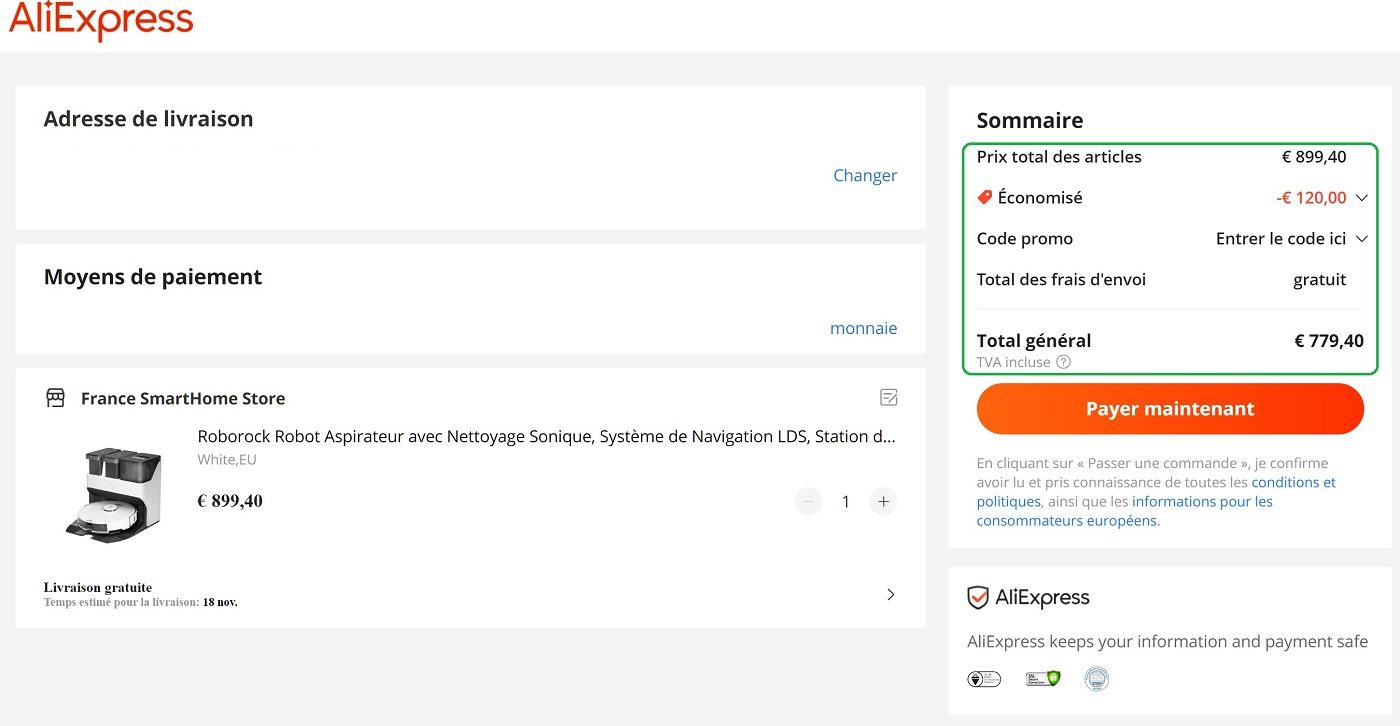Click the Moyens de paiement heading
This screenshot has width=1400, height=726.
coord(153,277)
